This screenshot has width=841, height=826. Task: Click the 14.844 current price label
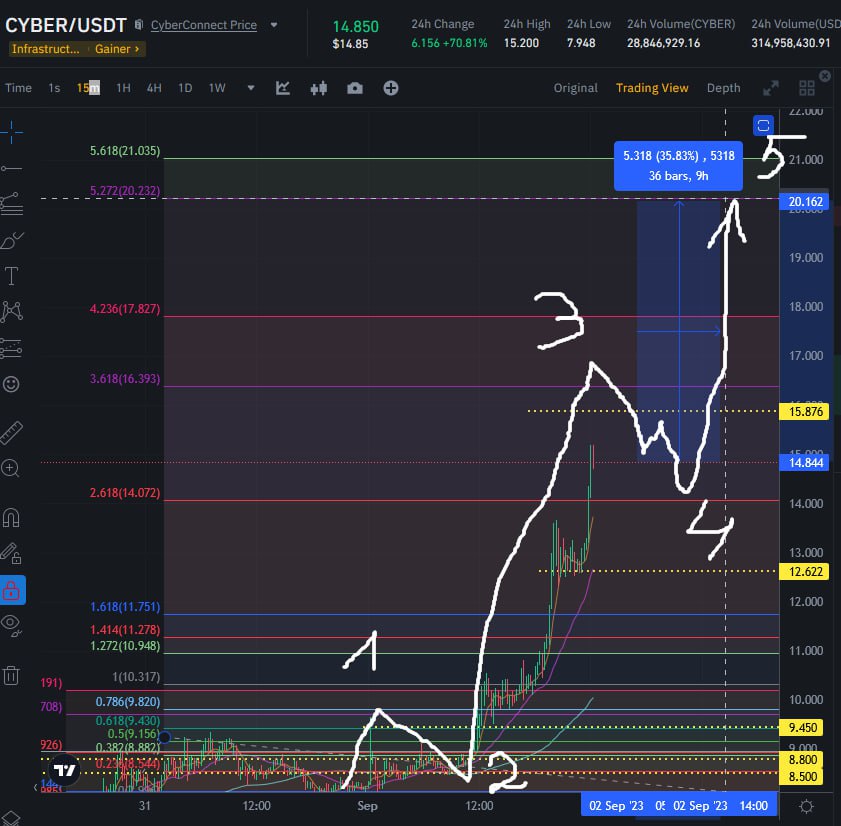[805, 462]
